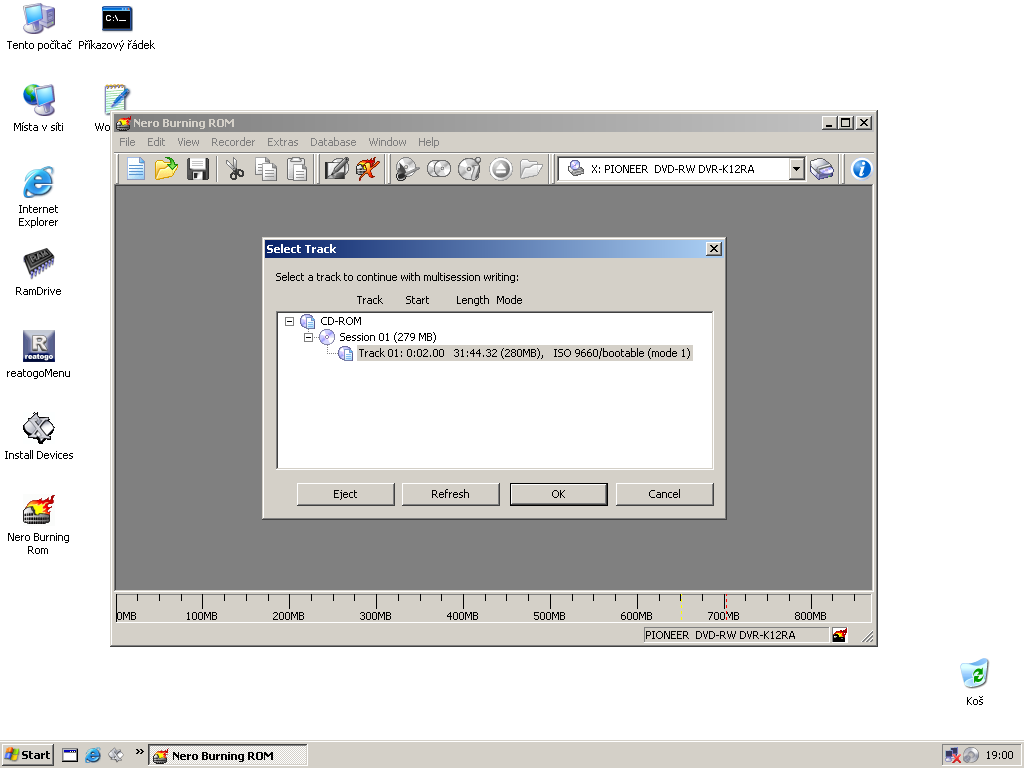Click the blue info icon
1024x768 pixels.
pyautogui.click(x=861, y=169)
